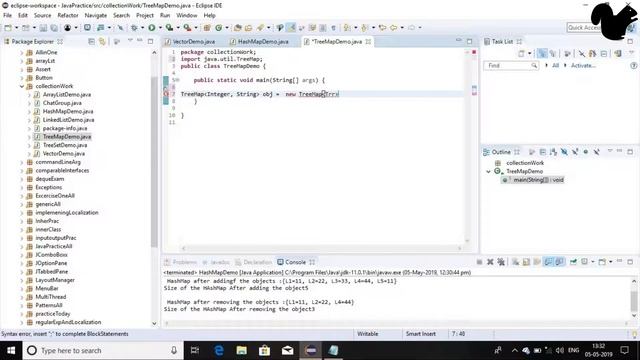
Task: Click Focus on Active Task in Outline
Action: coord(531,152)
